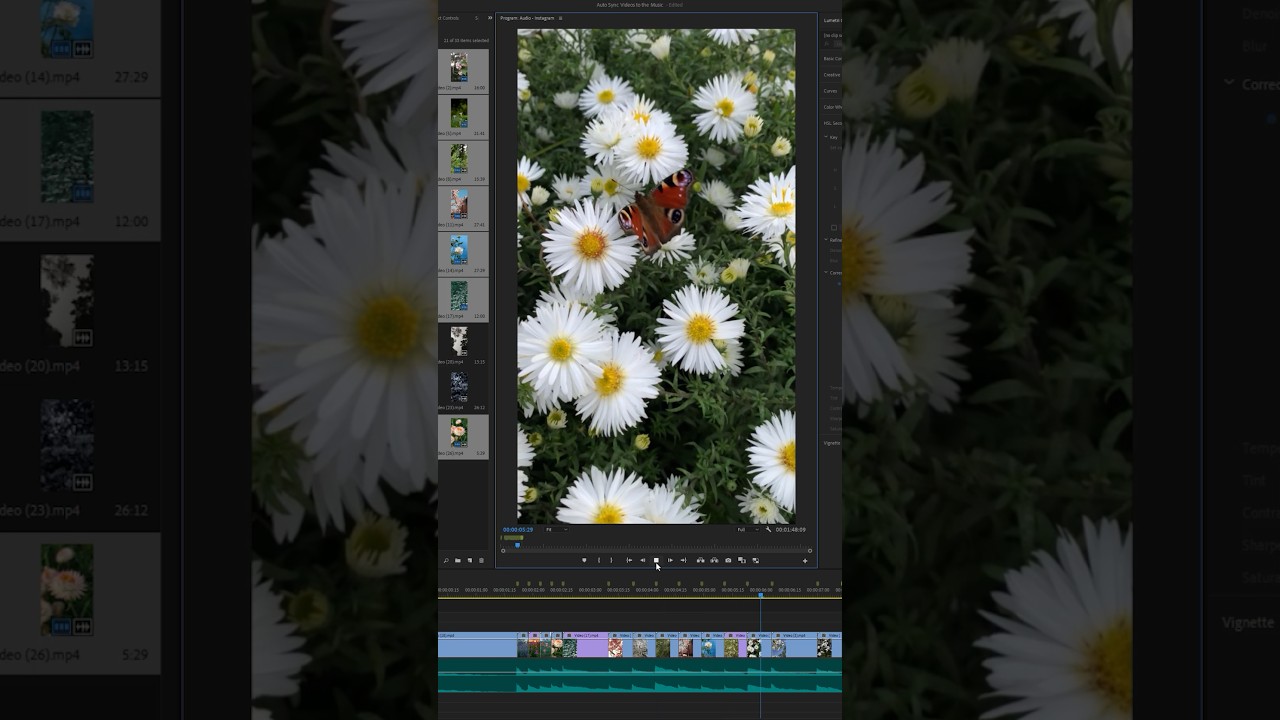Click the ruler at 00:00:04:00
Image resolution: width=1280 pixels, height=720 pixels.
646,589
